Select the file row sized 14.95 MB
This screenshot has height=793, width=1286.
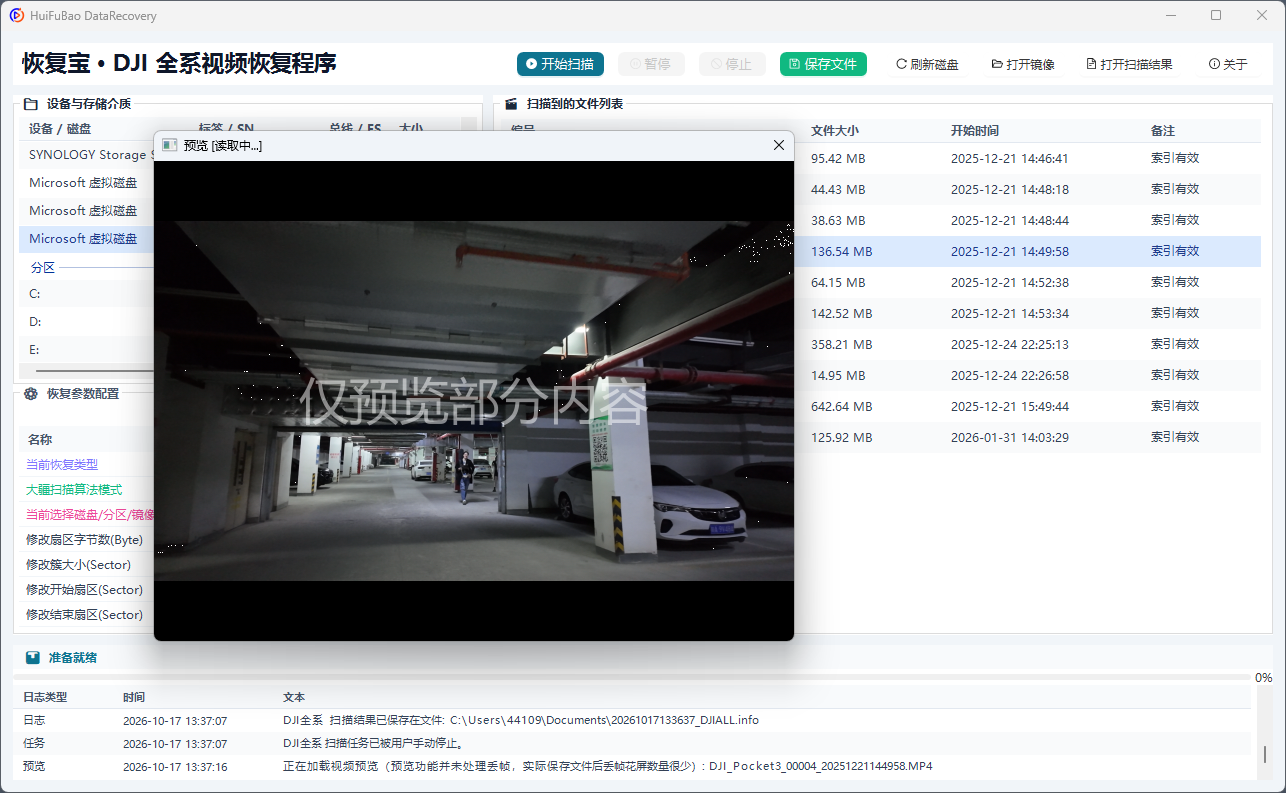click(1027, 375)
